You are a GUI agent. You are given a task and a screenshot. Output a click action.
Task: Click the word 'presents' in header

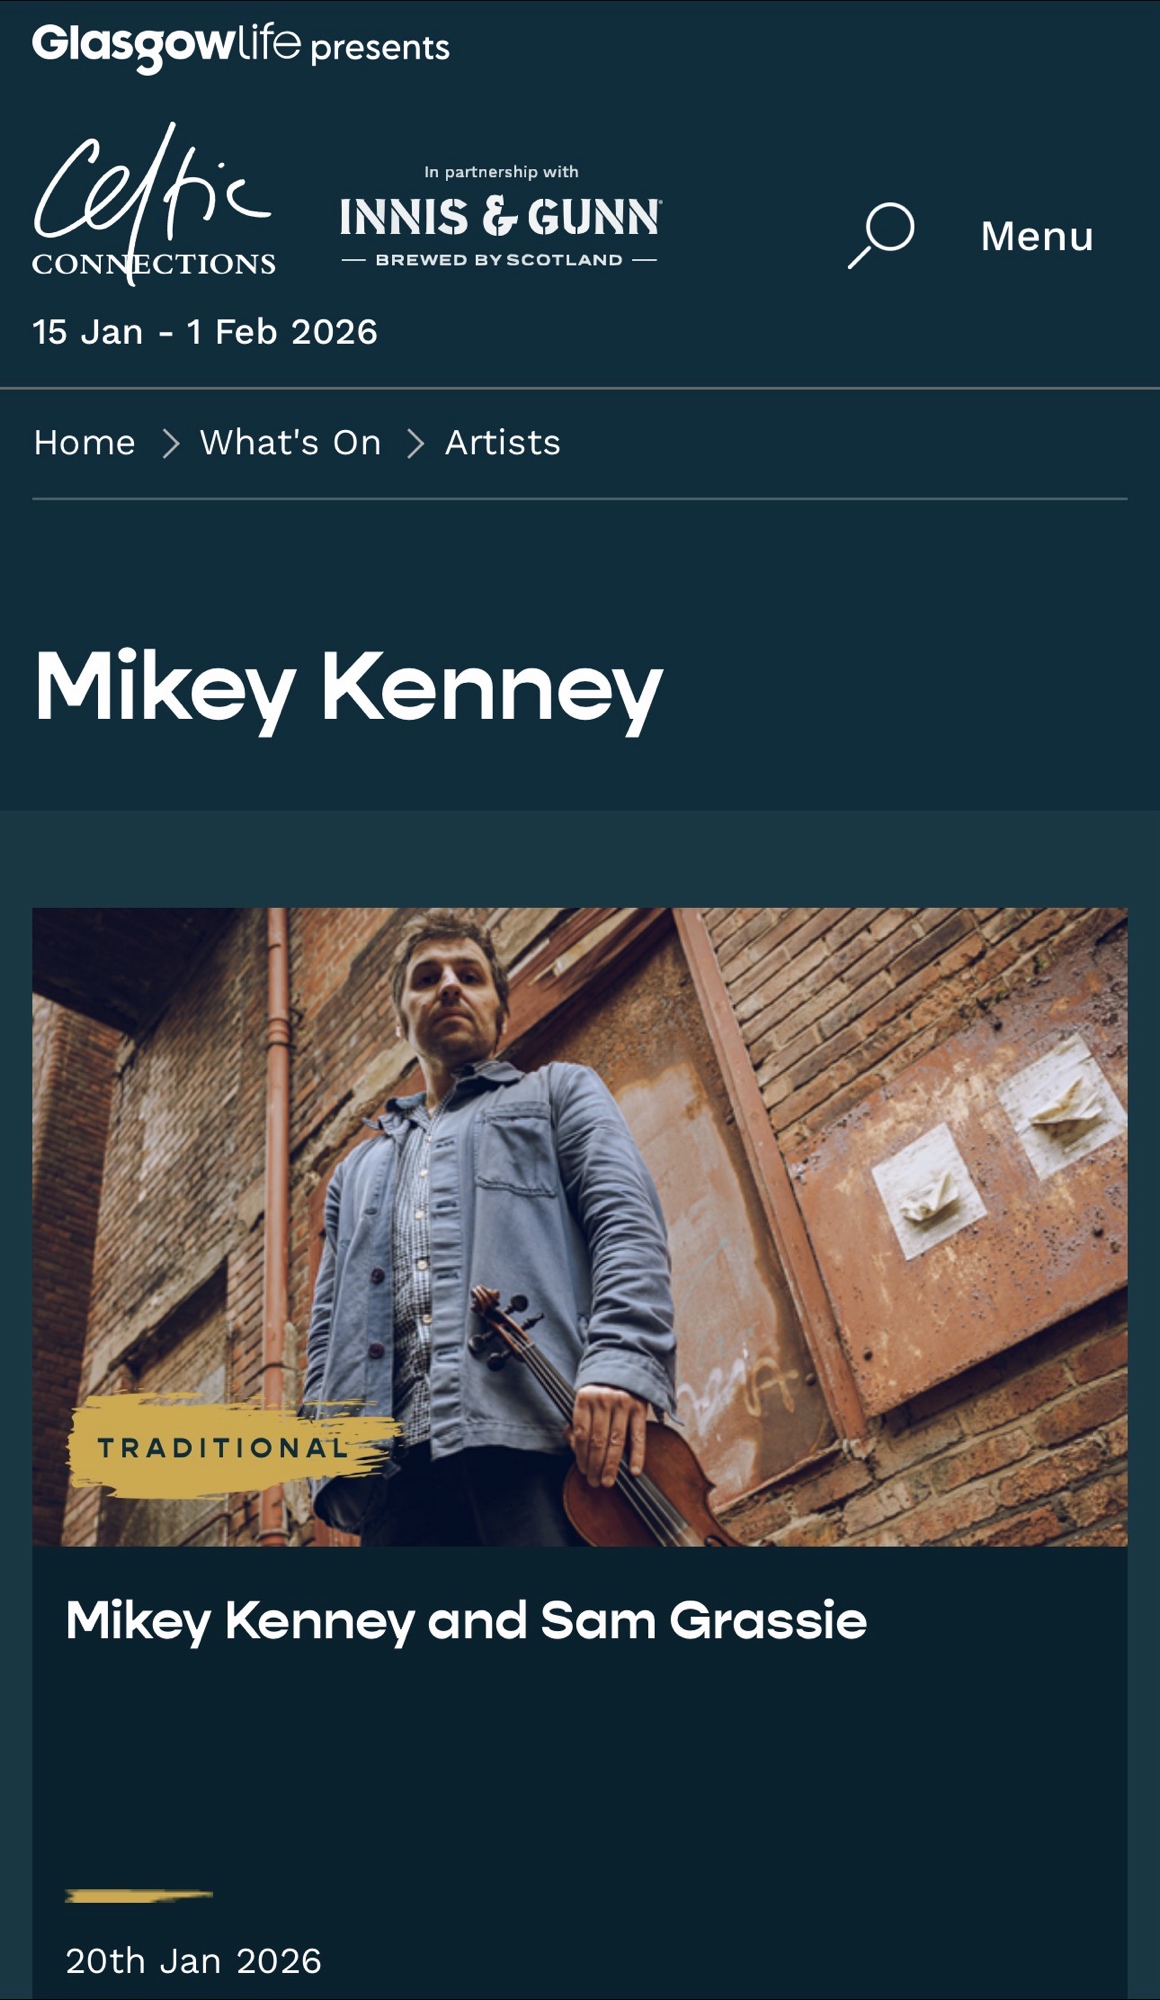[x=380, y=47]
